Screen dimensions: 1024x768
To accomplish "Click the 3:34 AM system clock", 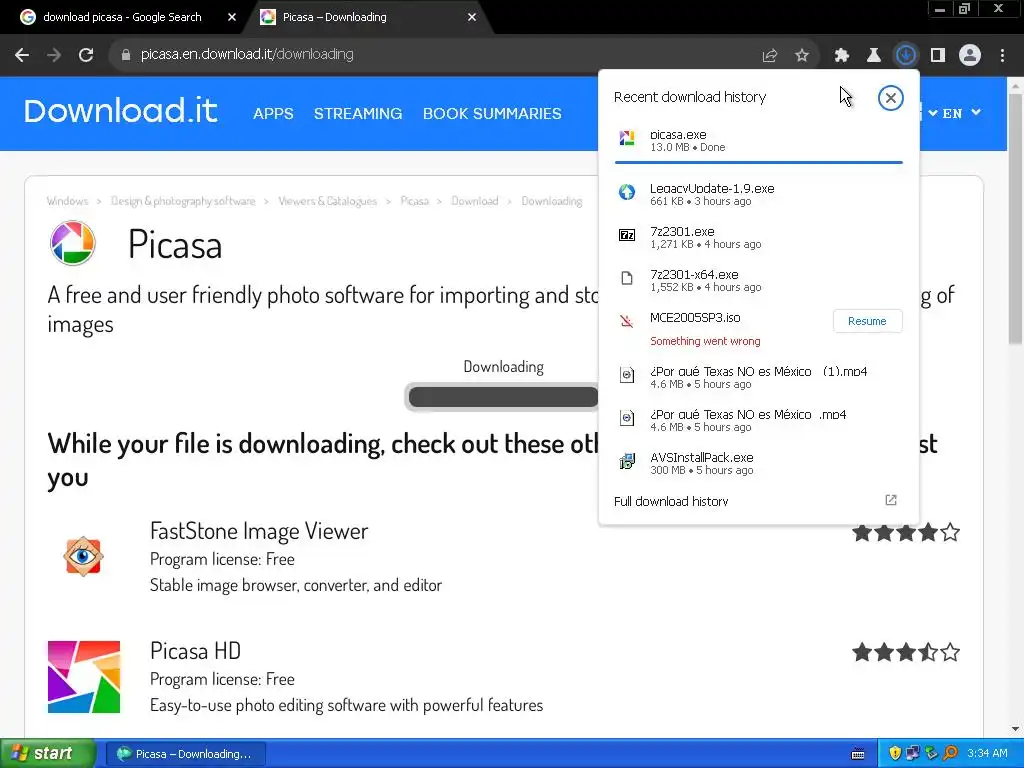I will [987, 754].
